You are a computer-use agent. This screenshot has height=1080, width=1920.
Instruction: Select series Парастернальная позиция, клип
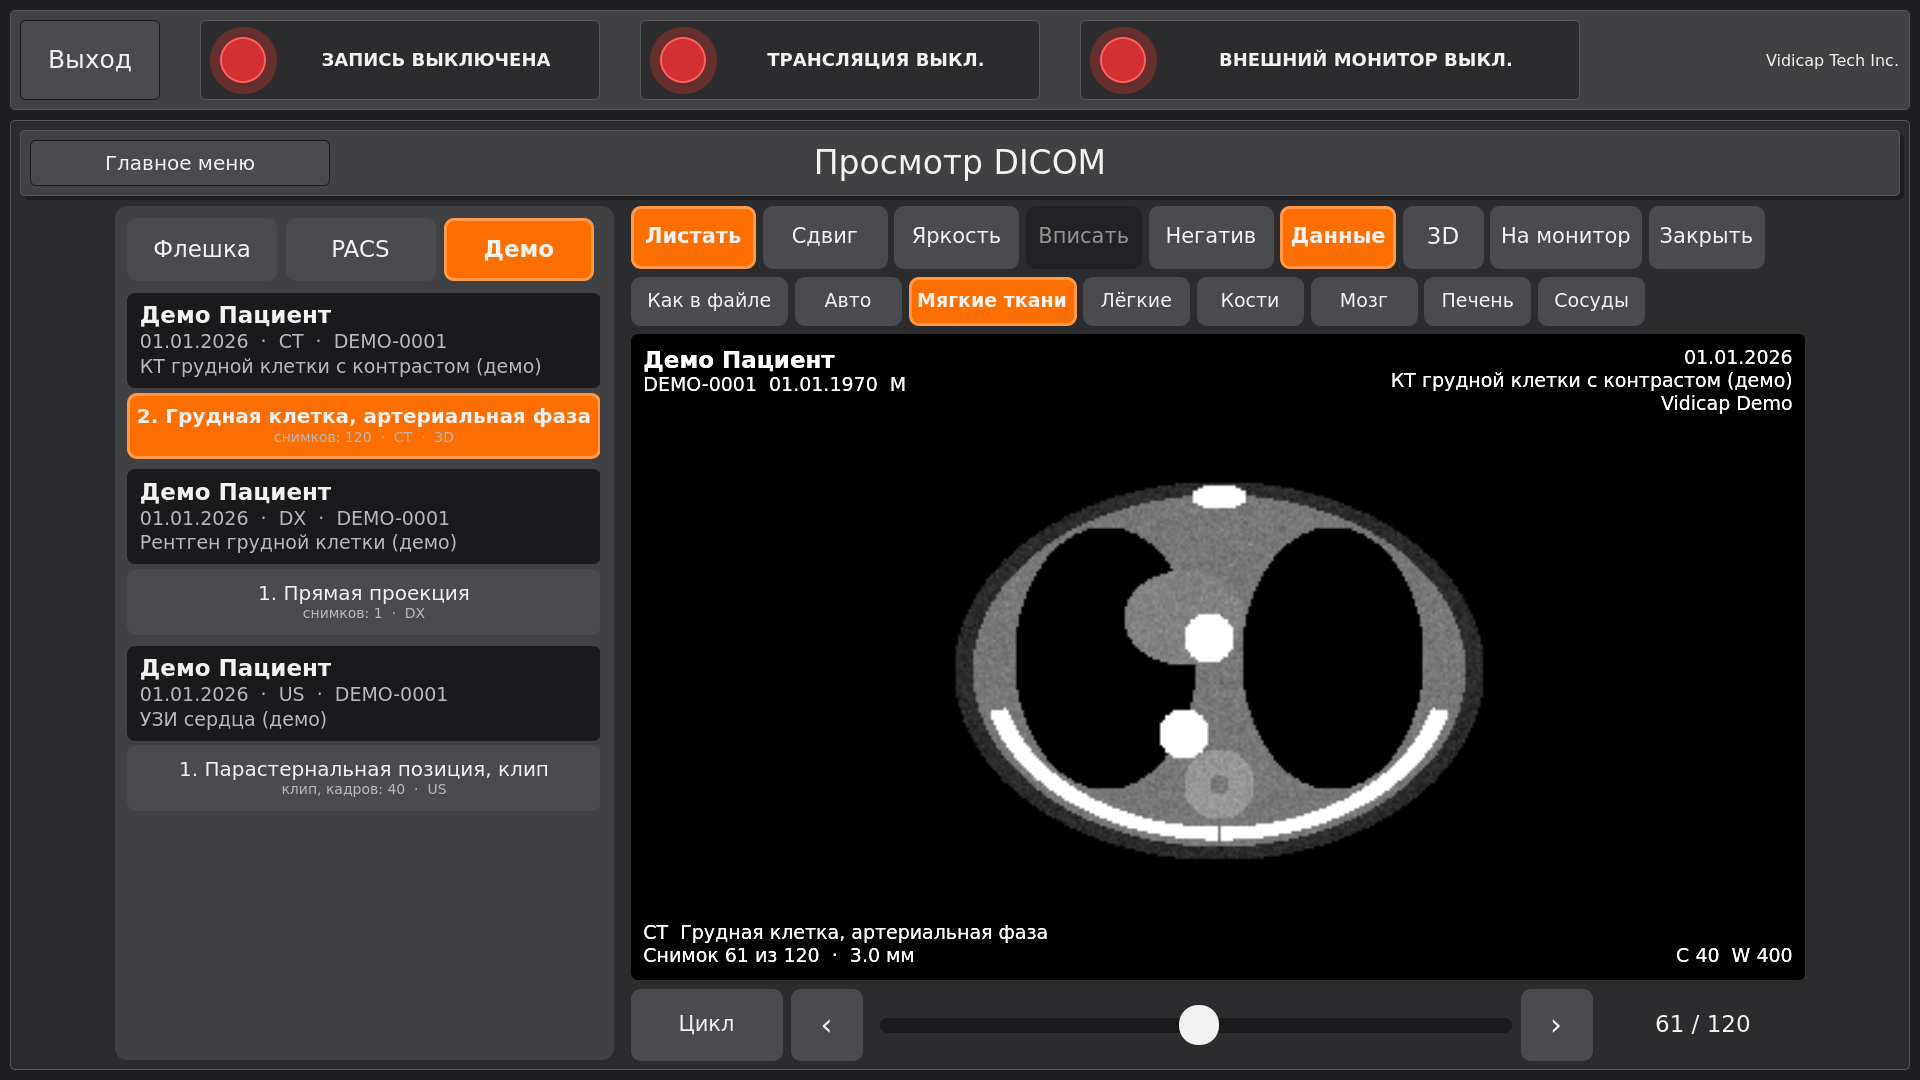point(364,778)
